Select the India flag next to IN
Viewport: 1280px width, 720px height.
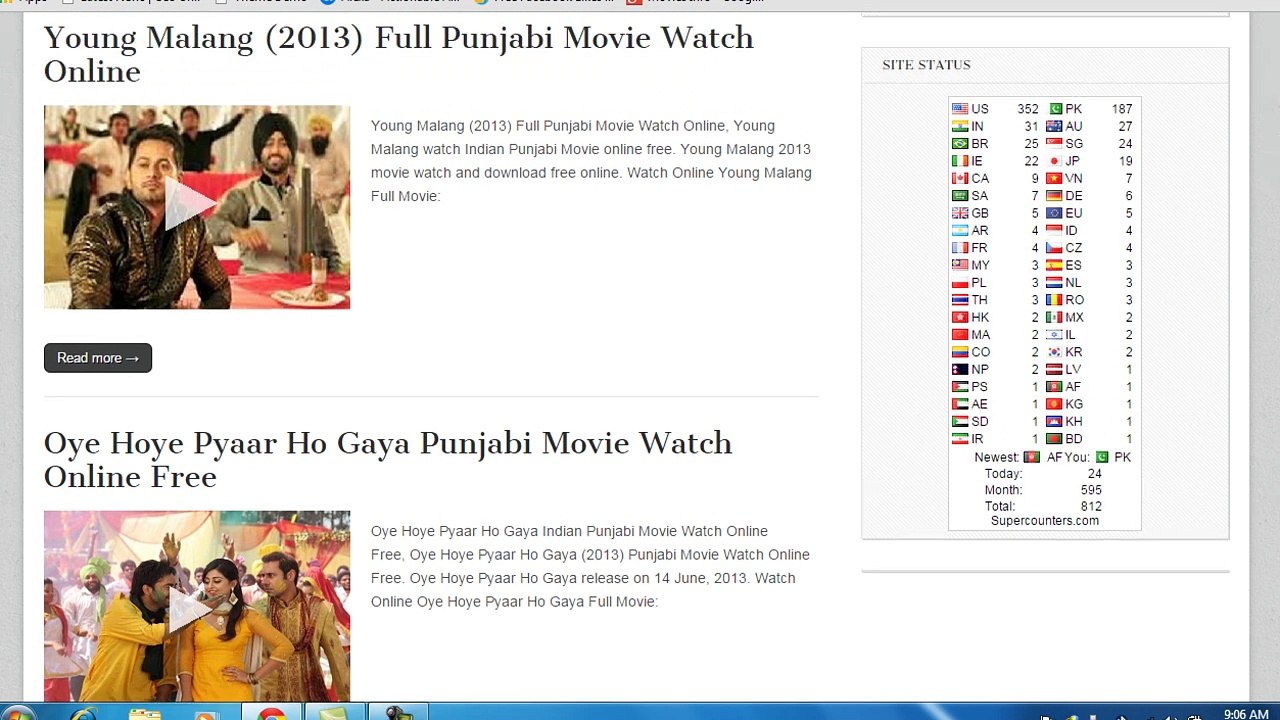point(960,126)
